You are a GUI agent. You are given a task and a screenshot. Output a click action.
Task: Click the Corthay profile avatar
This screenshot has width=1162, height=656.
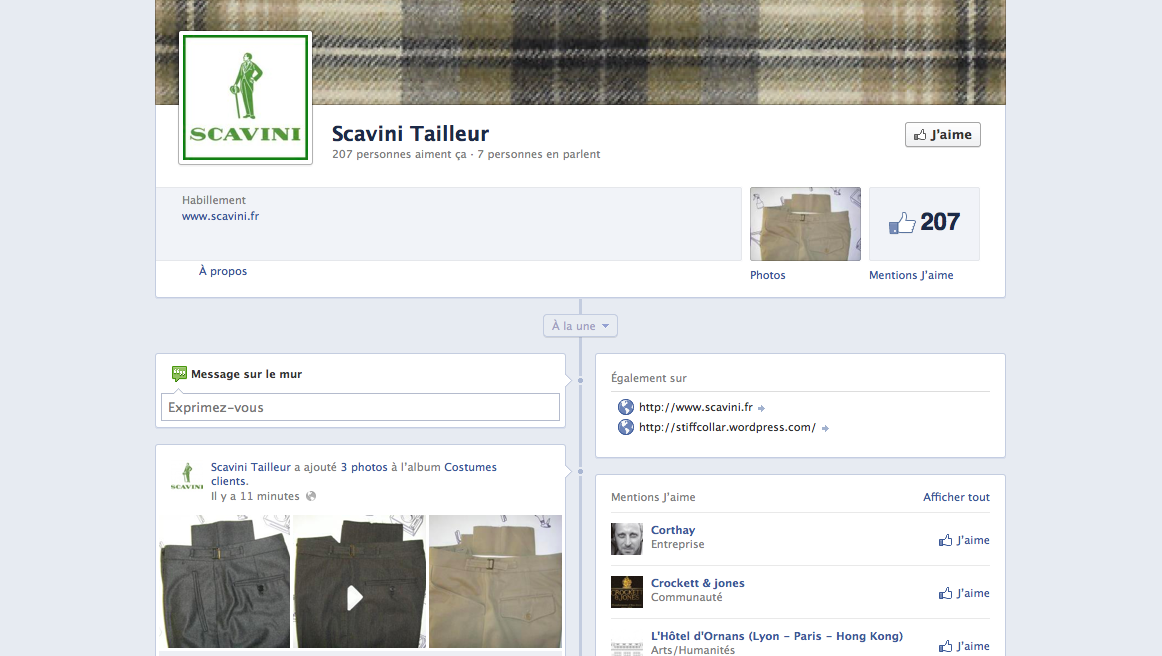tap(627, 539)
